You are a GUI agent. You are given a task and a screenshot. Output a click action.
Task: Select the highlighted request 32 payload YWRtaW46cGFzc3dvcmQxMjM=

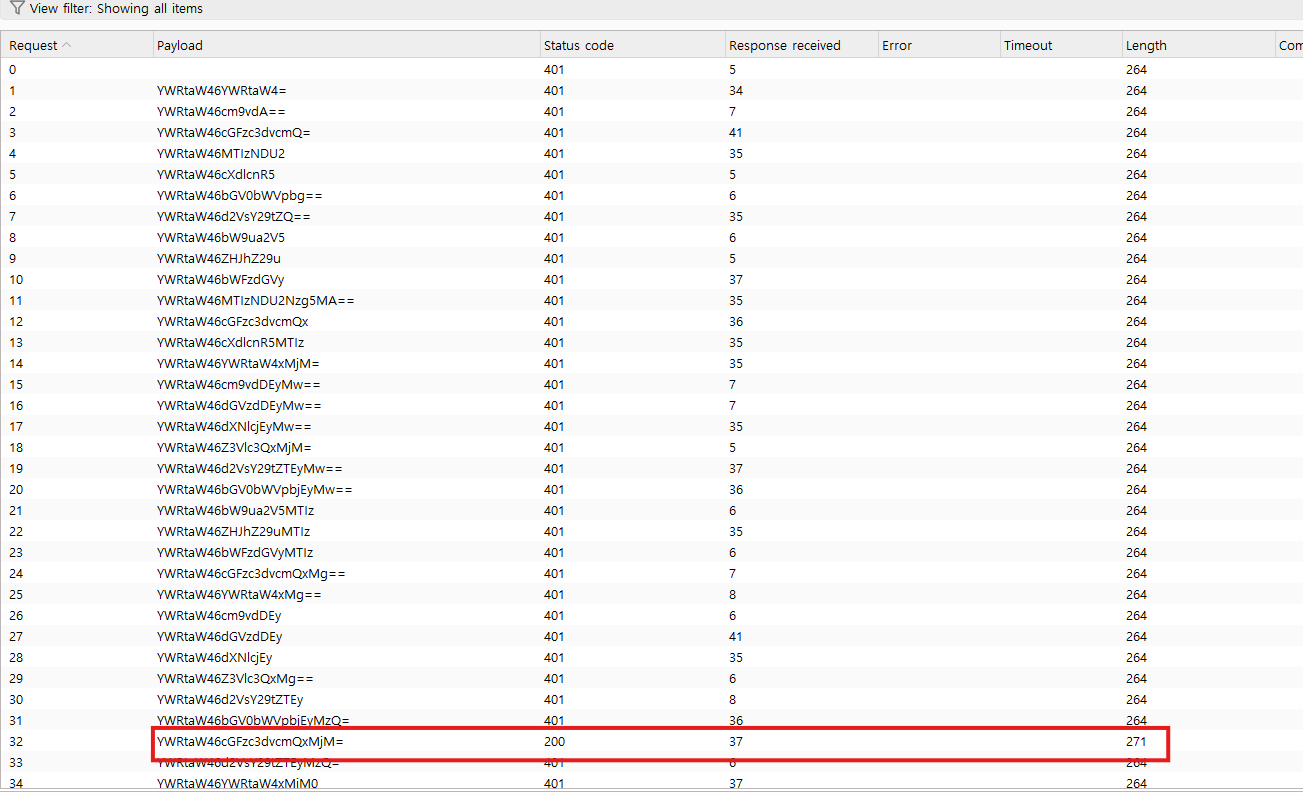pos(250,742)
